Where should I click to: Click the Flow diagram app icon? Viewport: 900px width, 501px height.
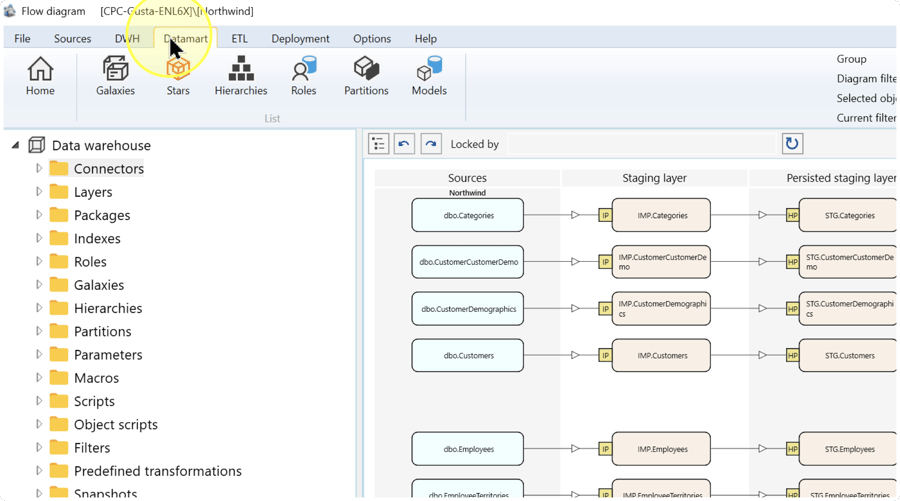coord(10,10)
